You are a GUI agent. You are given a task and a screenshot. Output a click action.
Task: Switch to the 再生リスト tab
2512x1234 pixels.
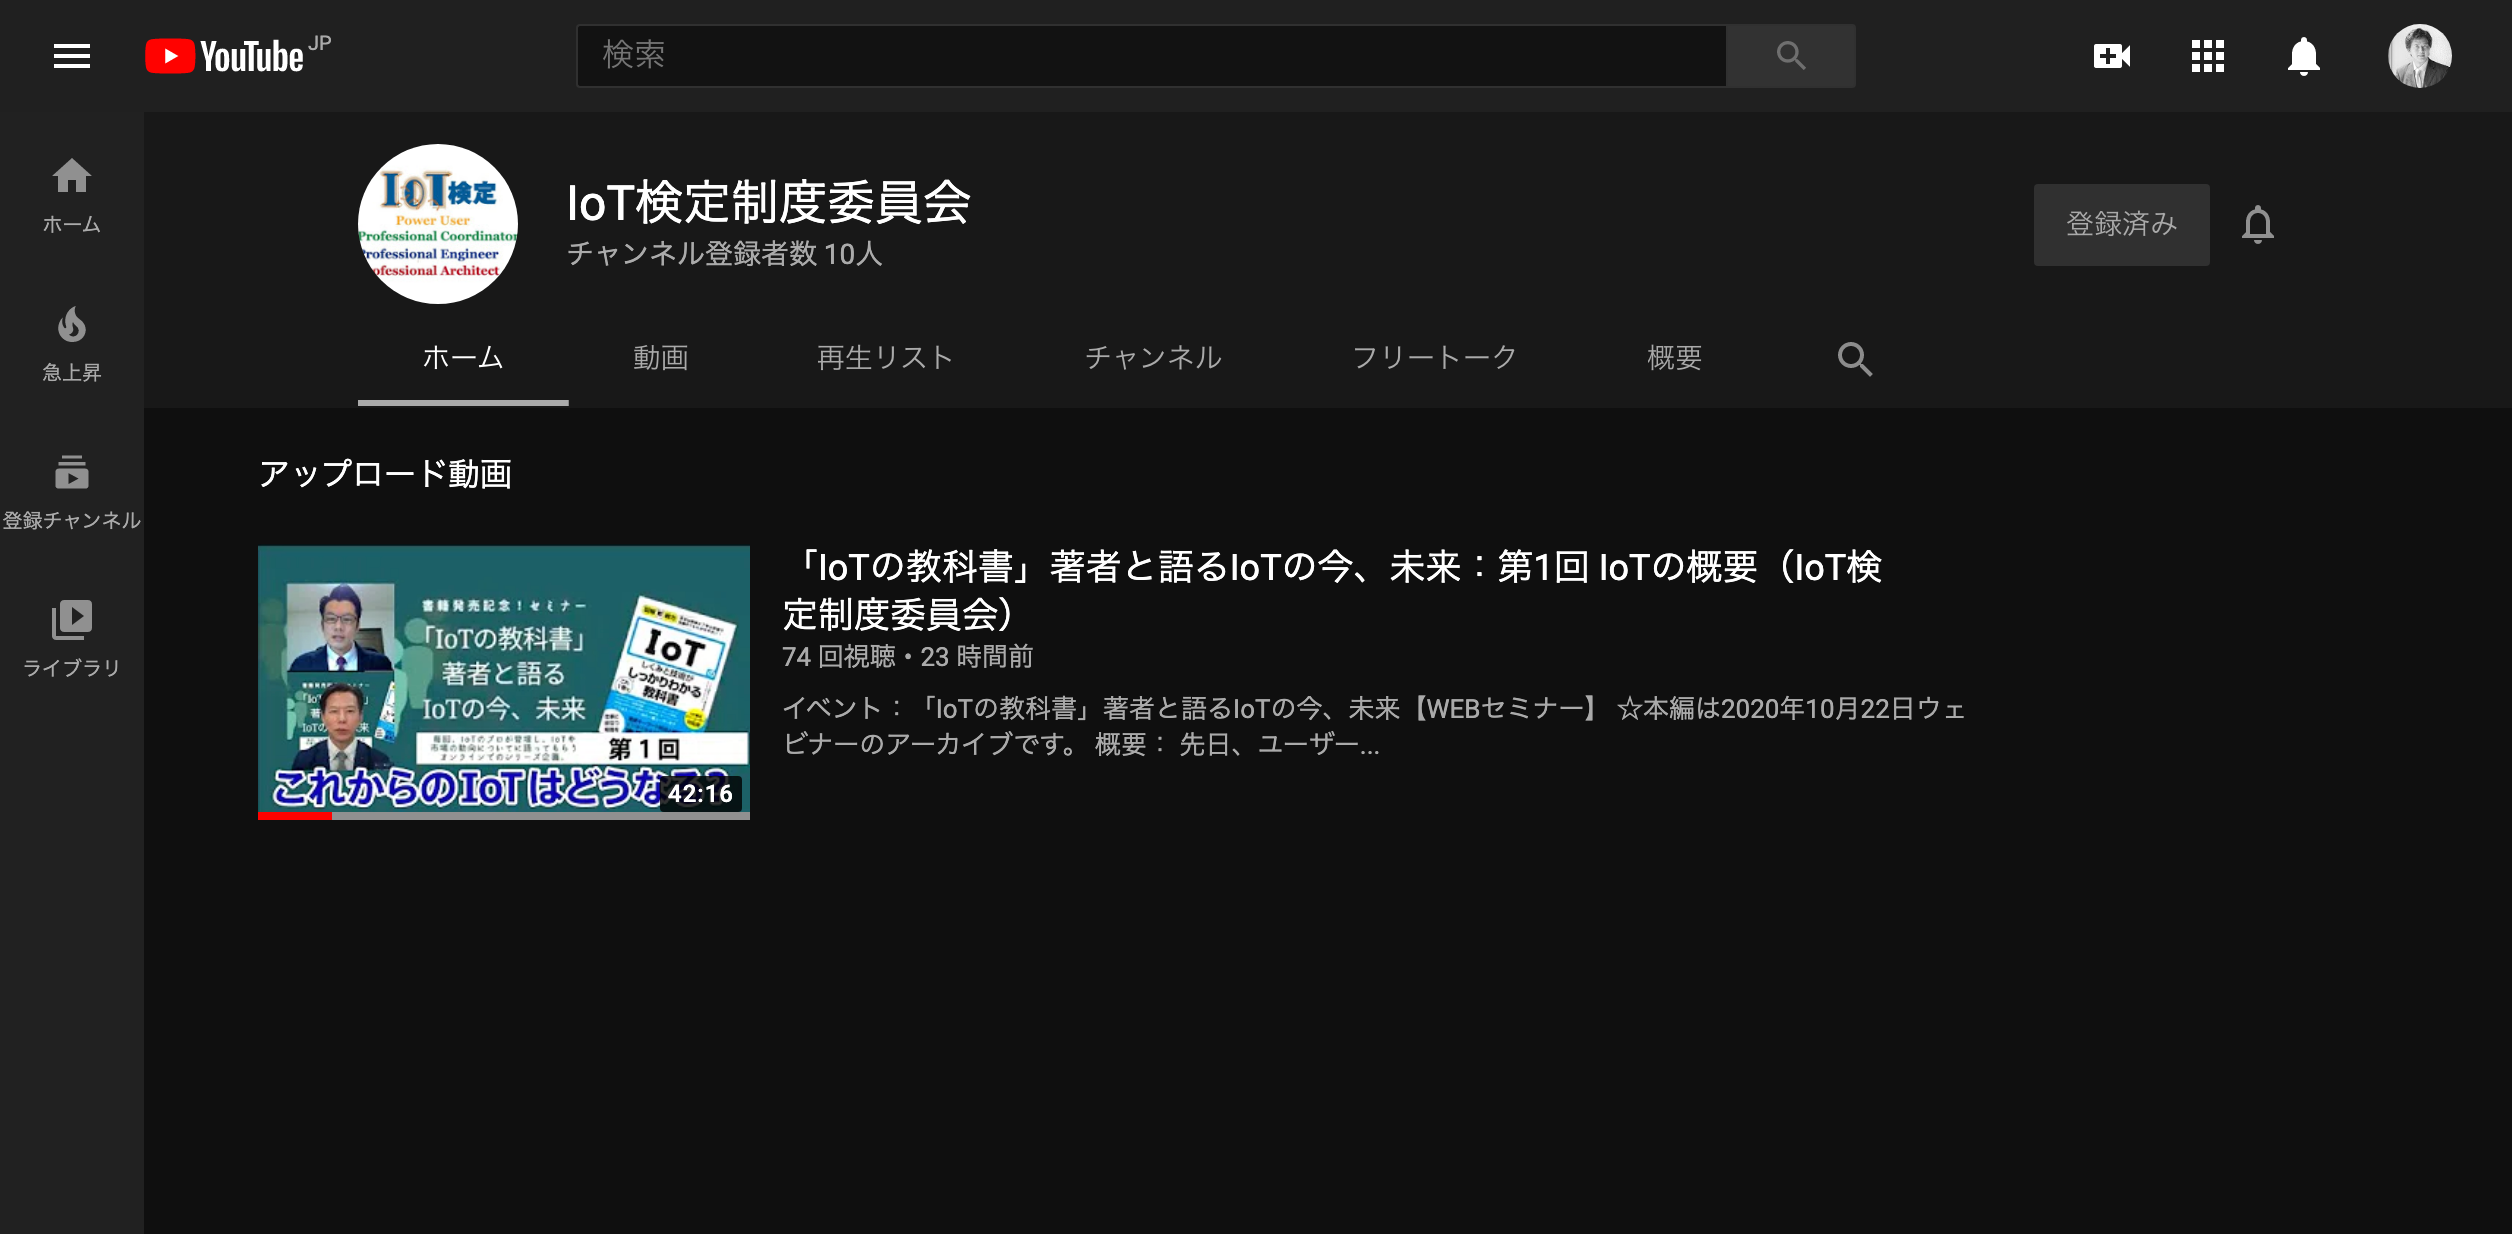point(885,358)
